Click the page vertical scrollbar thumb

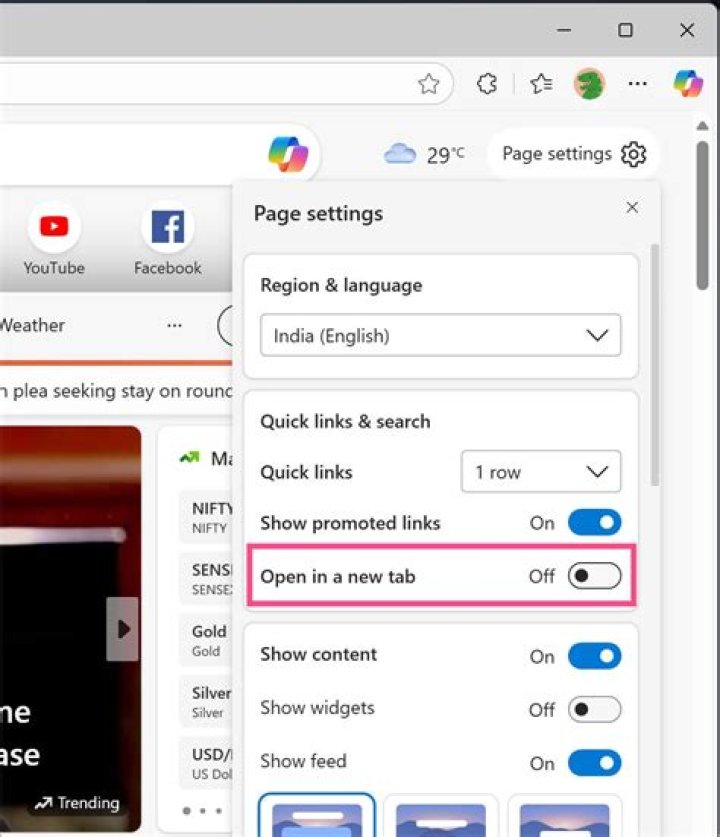[702, 215]
